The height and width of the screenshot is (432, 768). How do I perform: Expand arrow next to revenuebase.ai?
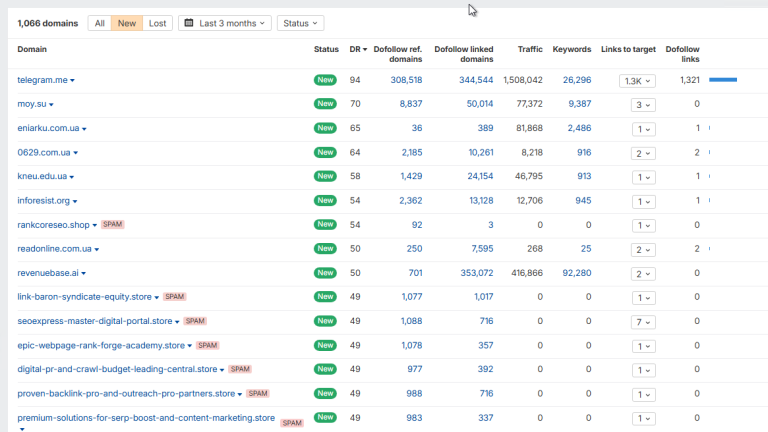click(x=84, y=273)
